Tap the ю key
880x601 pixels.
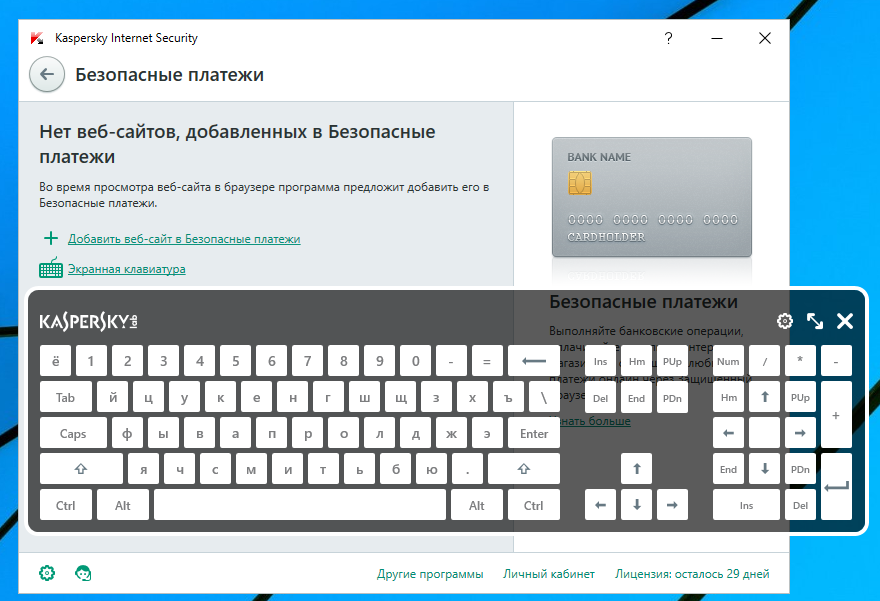[431, 469]
